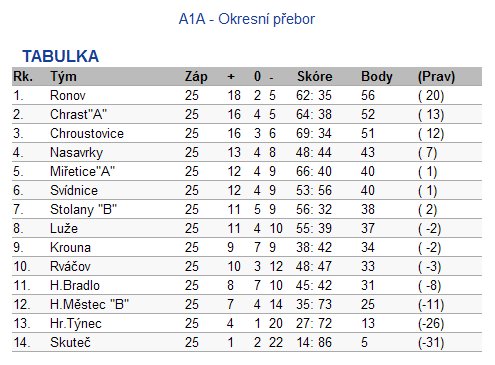Click the H.Bradlo team name
495x365 pixels.
[75, 286]
